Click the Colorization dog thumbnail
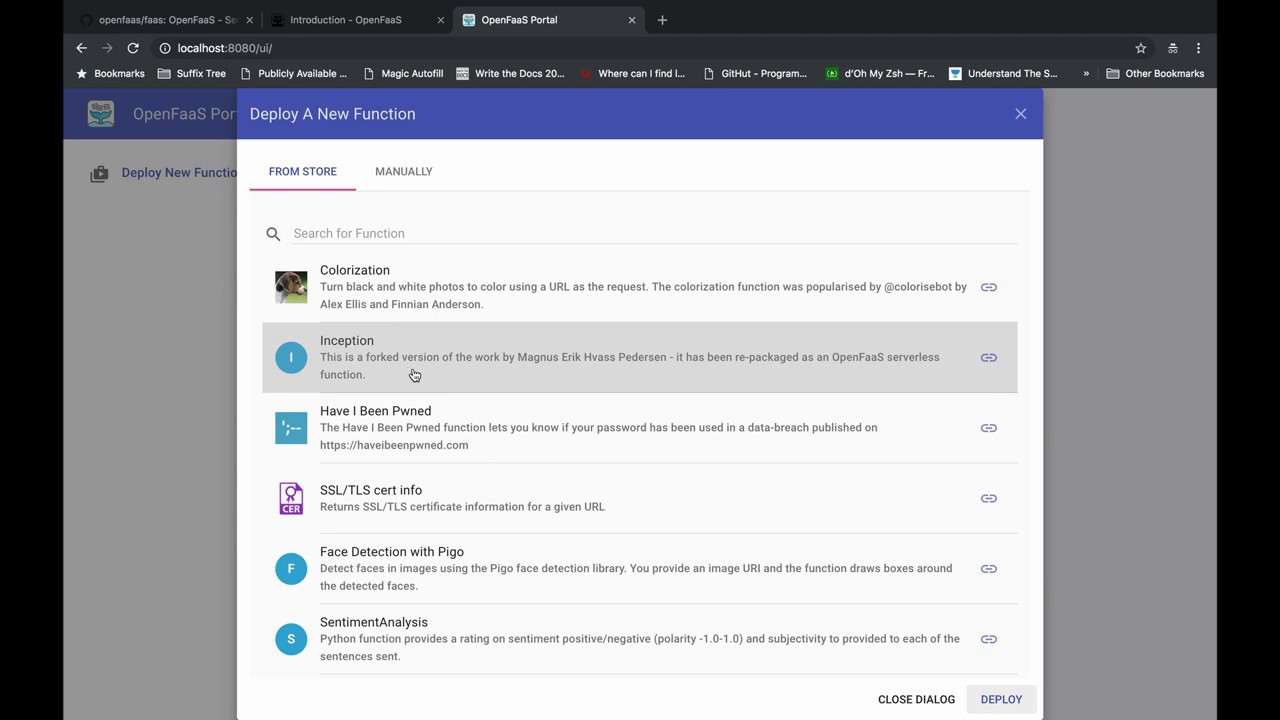1280x720 pixels. (291, 287)
